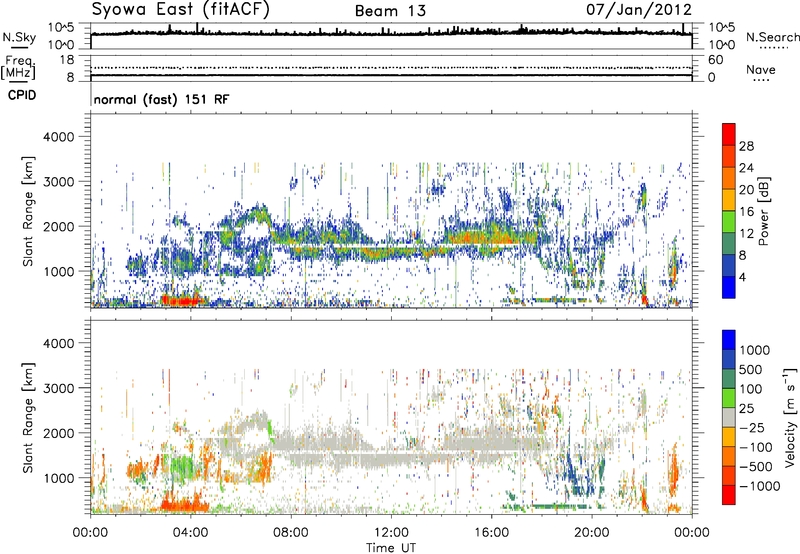Select the '-25' velocity color bar value
800x554 pixels.
(751, 428)
